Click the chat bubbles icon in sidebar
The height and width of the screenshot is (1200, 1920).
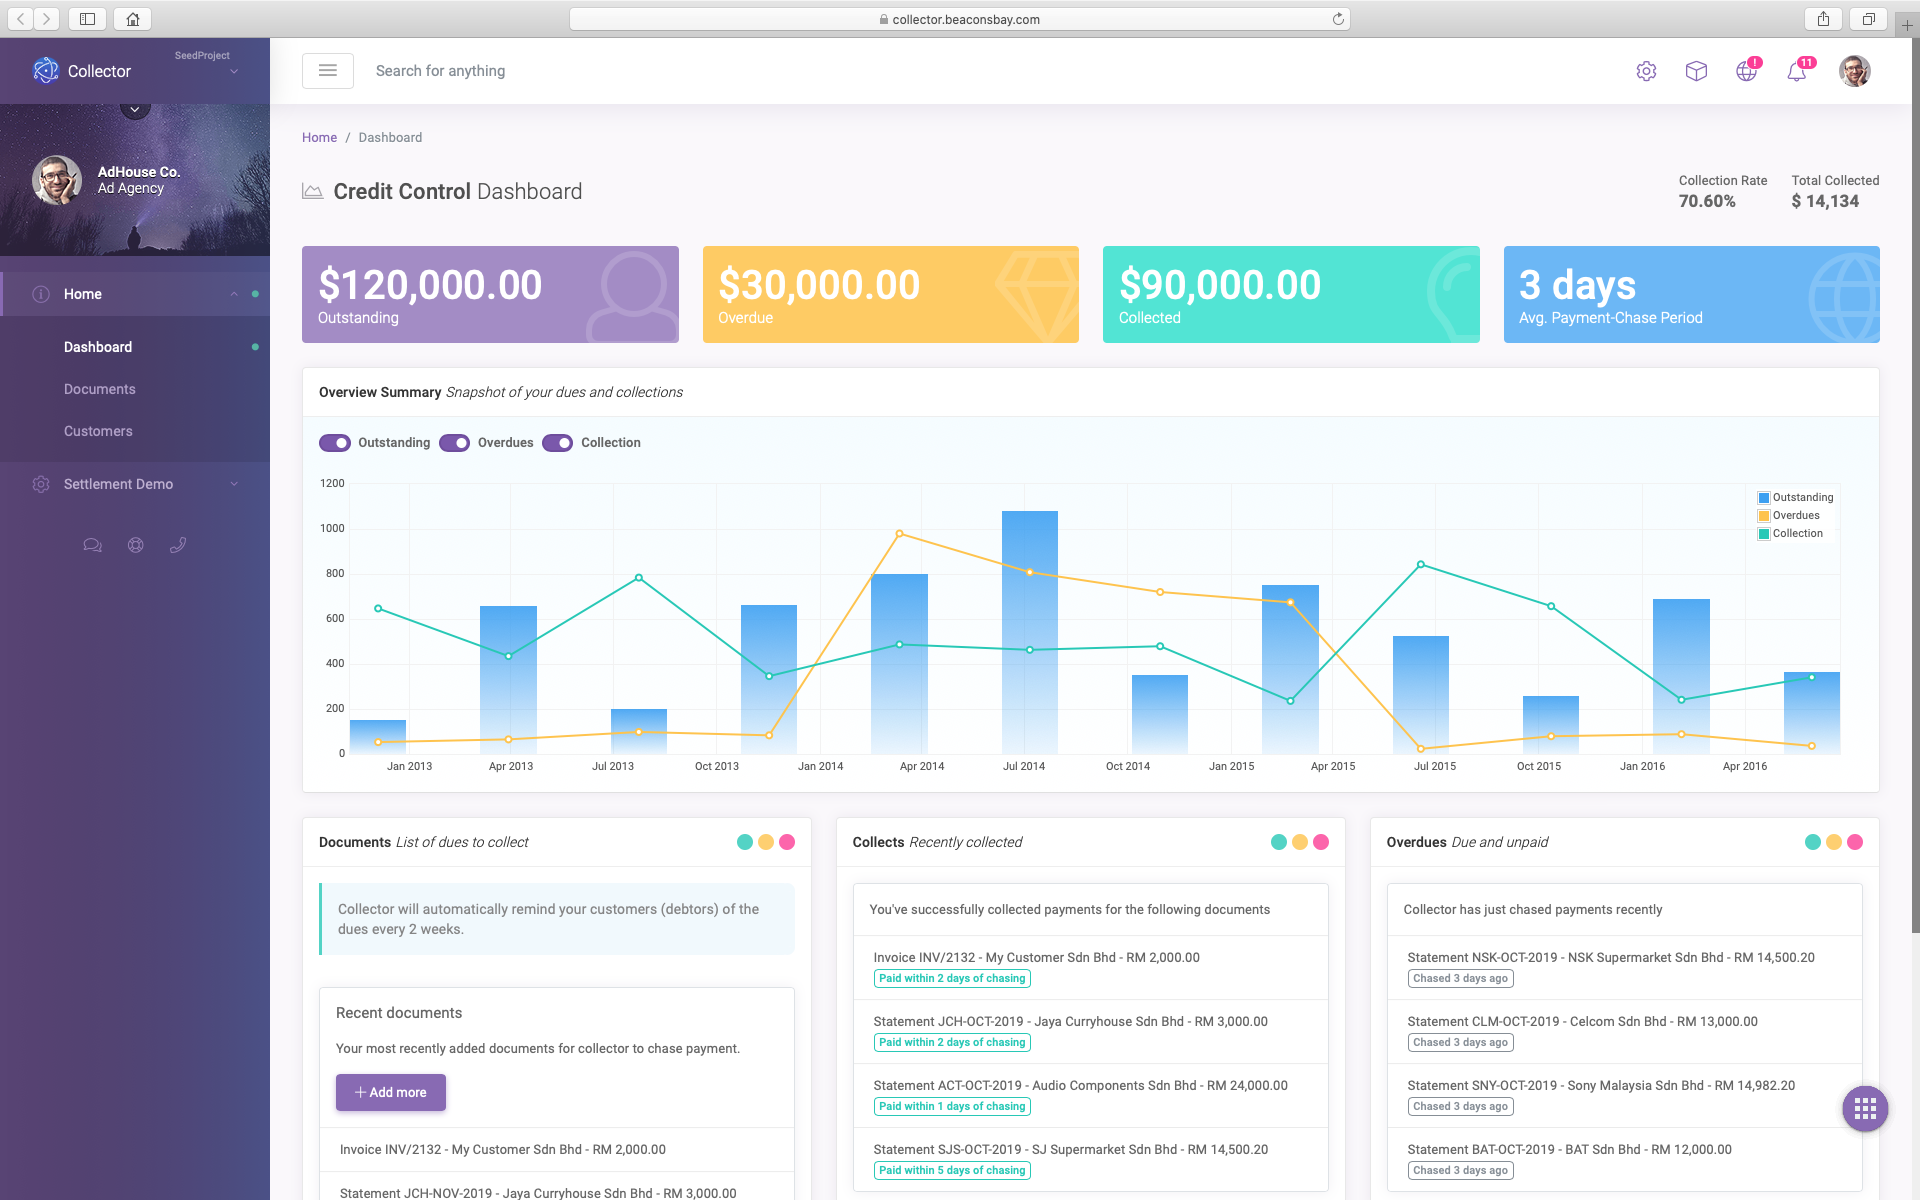point(92,545)
